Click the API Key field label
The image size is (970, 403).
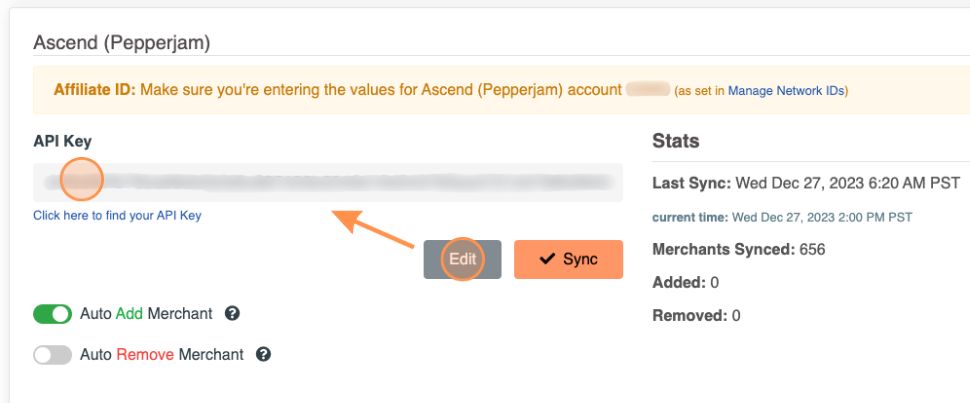[x=62, y=141]
